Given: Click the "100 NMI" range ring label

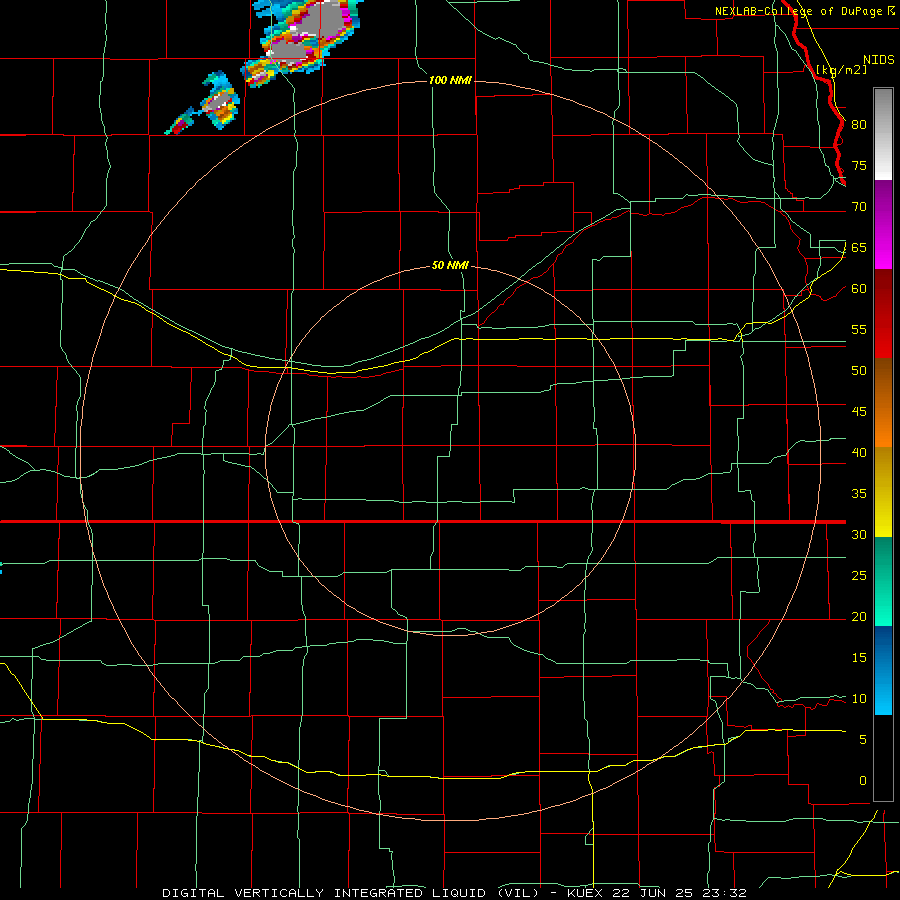Looking at the screenshot, I should pyautogui.click(x=450, y=80).
